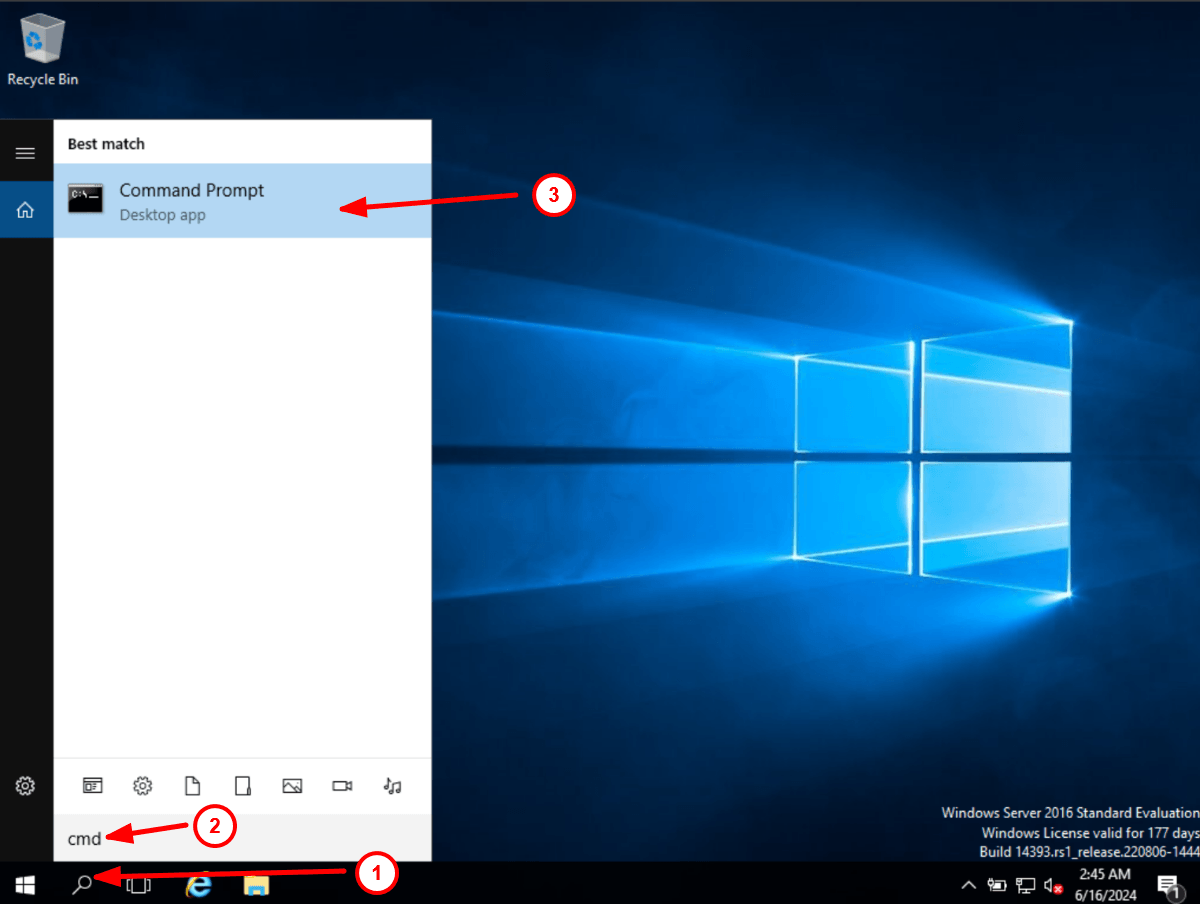The height and width of the screenshot is (904, 1200).
Task: Expand hidden icons in the system tray
Action: click(968, 885)
